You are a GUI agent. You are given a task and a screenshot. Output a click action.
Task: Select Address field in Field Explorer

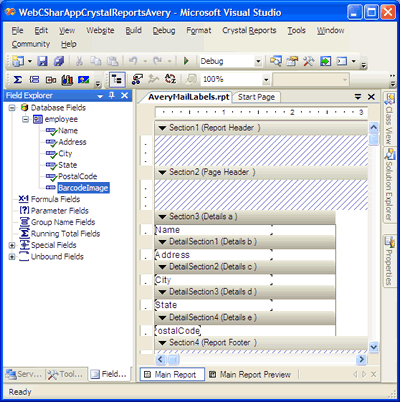[x=72, y=142]
